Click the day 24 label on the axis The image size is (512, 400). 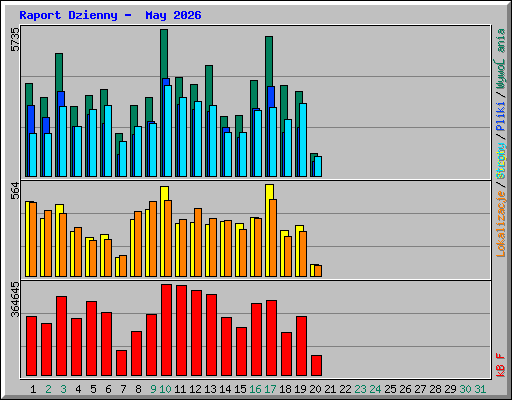pos(375,389)
